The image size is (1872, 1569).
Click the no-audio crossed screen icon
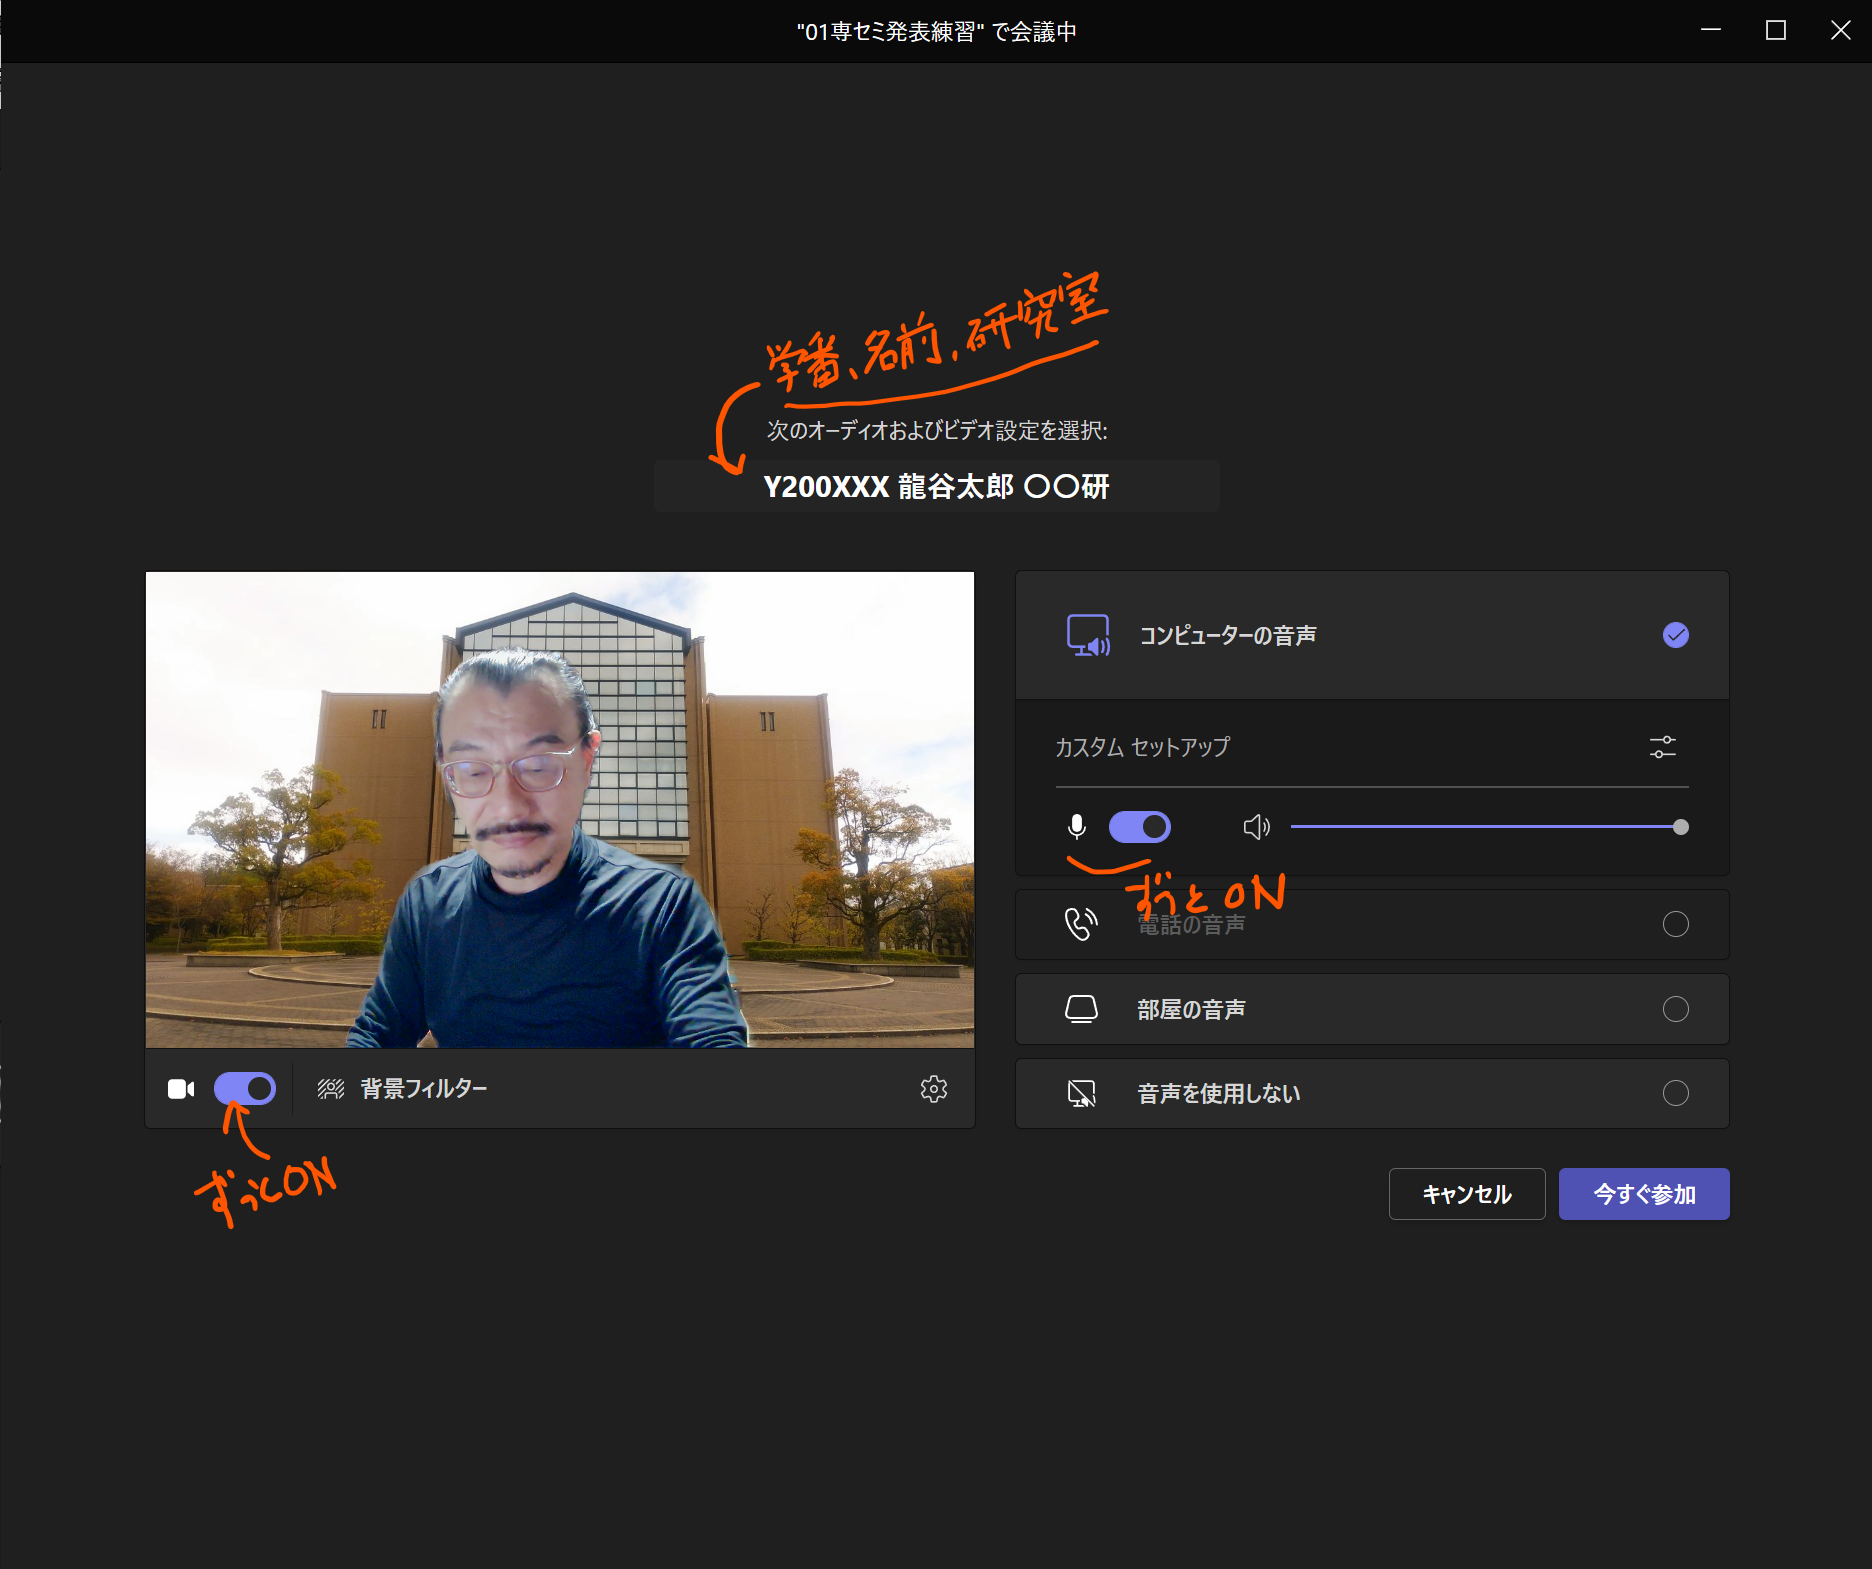1081,1093
